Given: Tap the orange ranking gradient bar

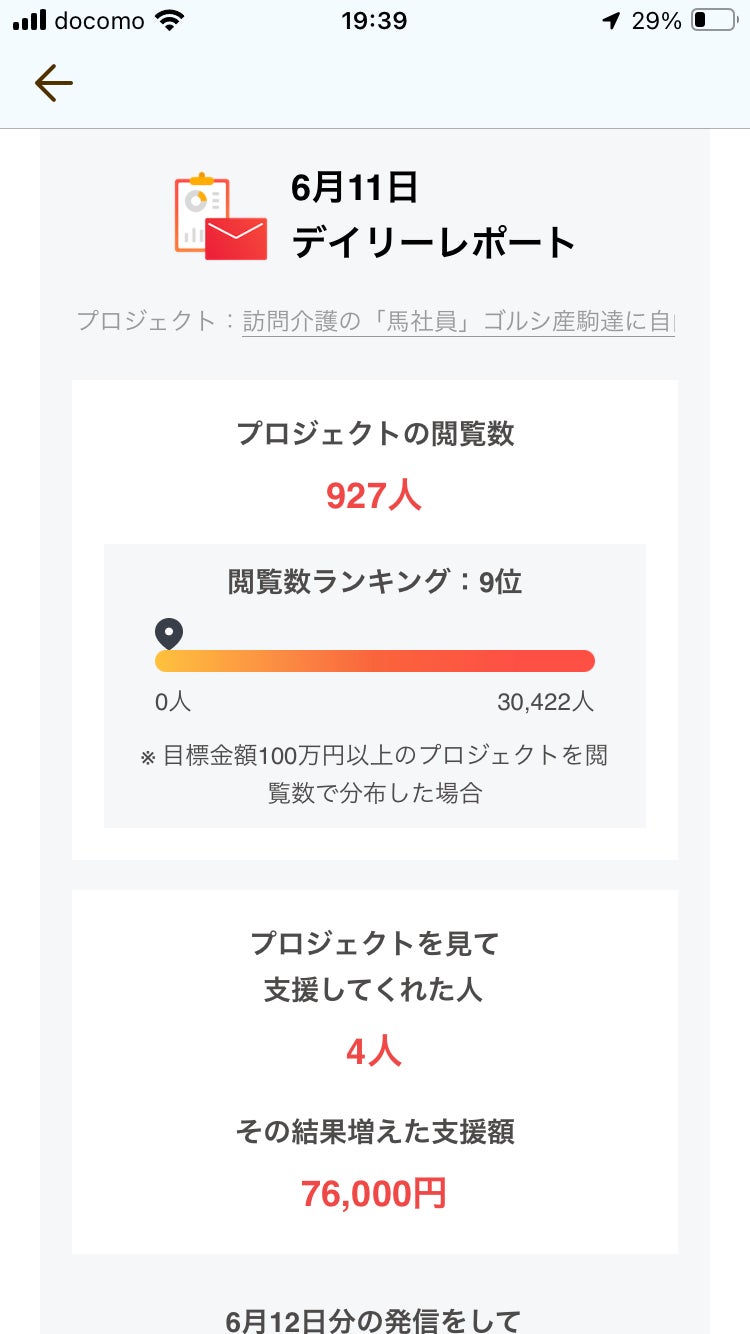Looking at the screenshot, I should (x=375, y=661).
